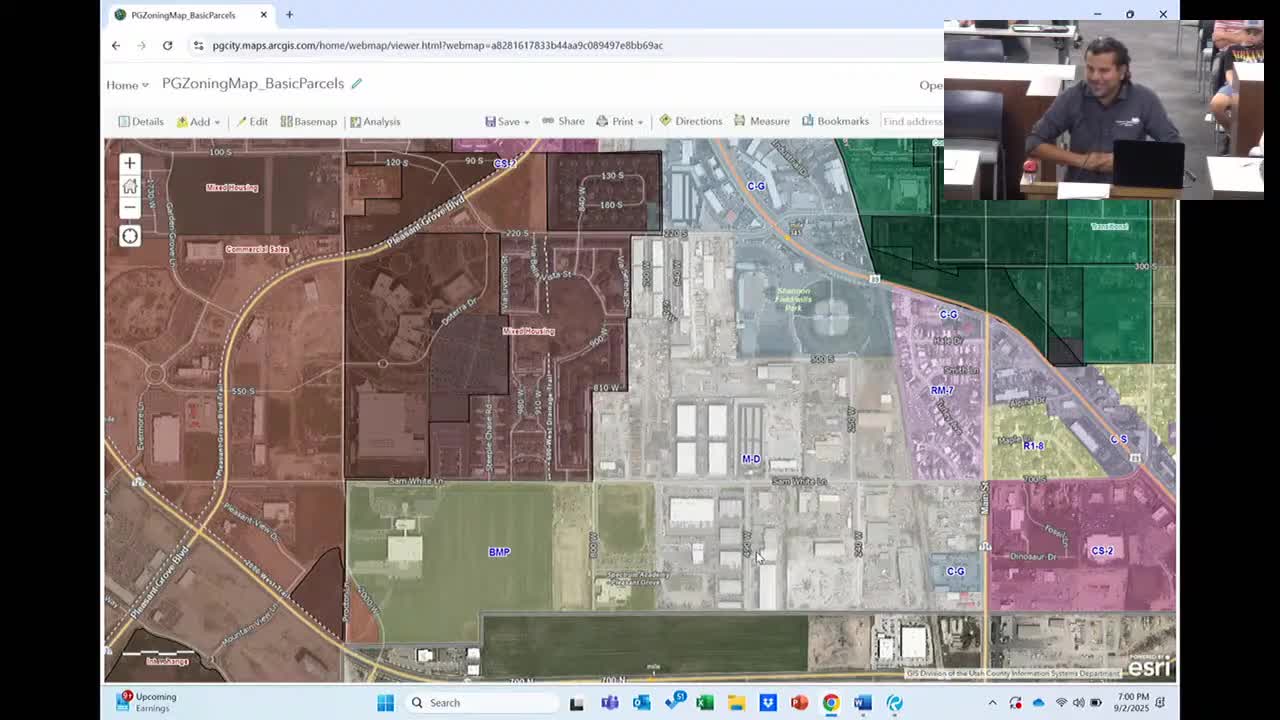Viewport: 1280px width, 720px height.
Task: Click the Commercial Sales zoning label
Action: click(x=257, y=249)
